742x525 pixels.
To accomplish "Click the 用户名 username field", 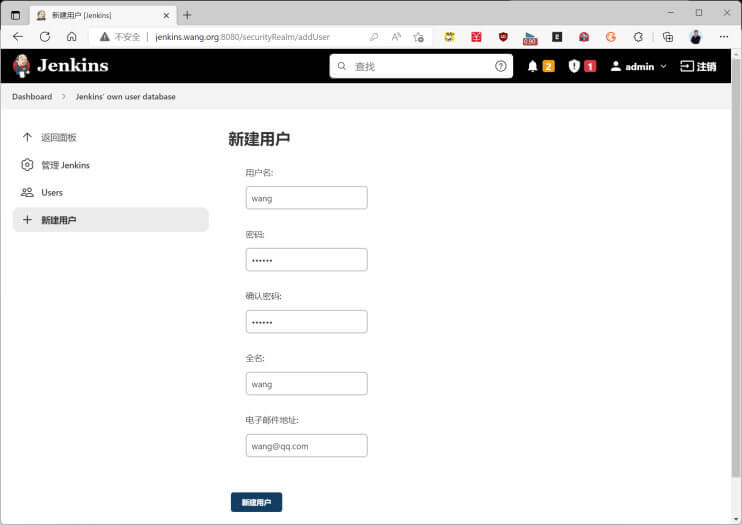I will tap(307, 198).
